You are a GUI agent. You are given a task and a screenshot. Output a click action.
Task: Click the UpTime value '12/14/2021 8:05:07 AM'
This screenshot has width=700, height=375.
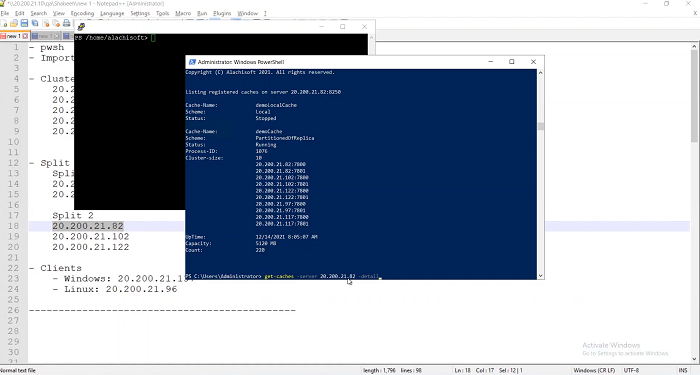[286, 237]
